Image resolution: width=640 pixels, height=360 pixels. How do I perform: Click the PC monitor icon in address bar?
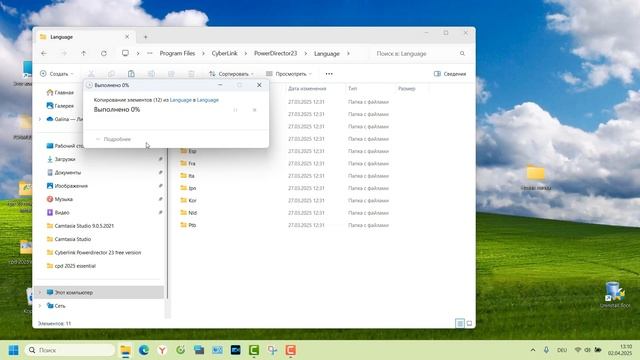[125, 53]
